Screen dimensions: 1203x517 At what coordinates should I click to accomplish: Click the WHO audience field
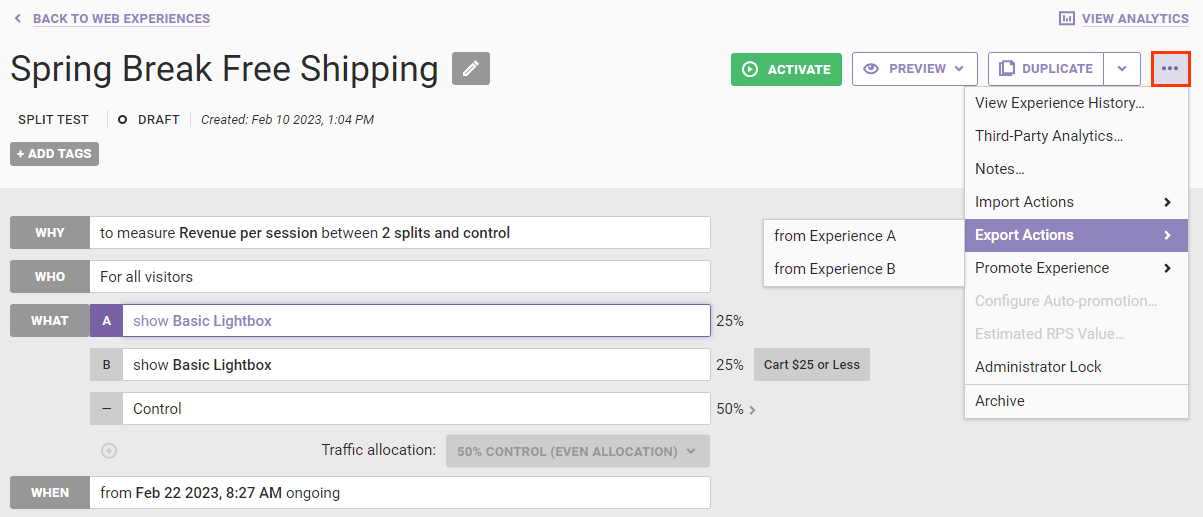point(400,277)
